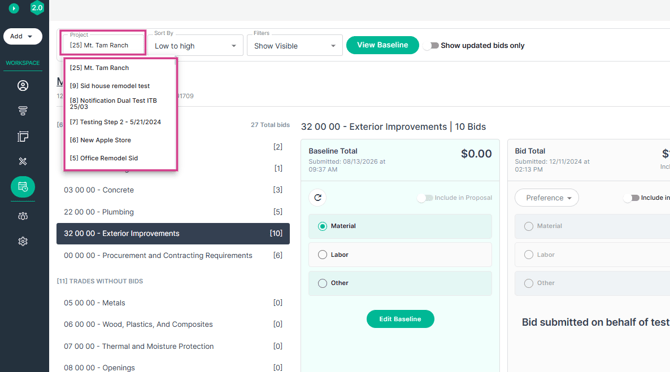Select [6] New Apple Store project

(x=120, y=140)
